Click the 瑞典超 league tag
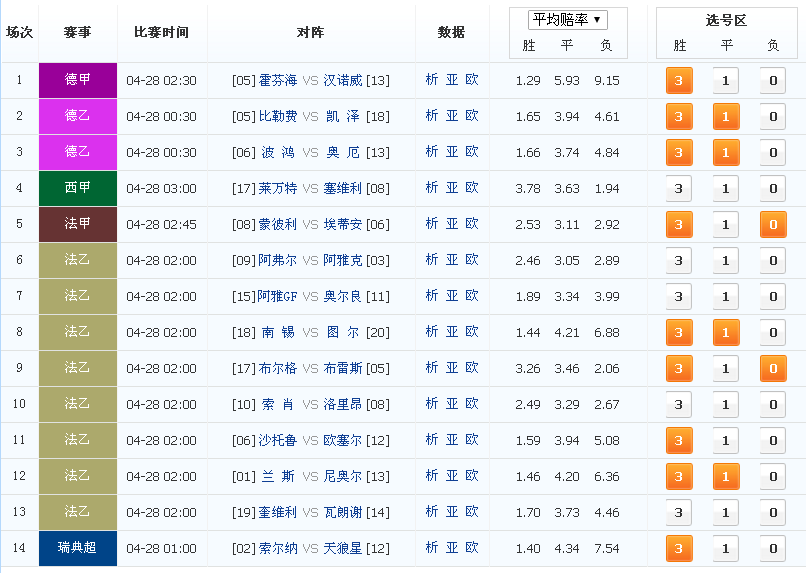806x573 pixels. coord(78,548)
